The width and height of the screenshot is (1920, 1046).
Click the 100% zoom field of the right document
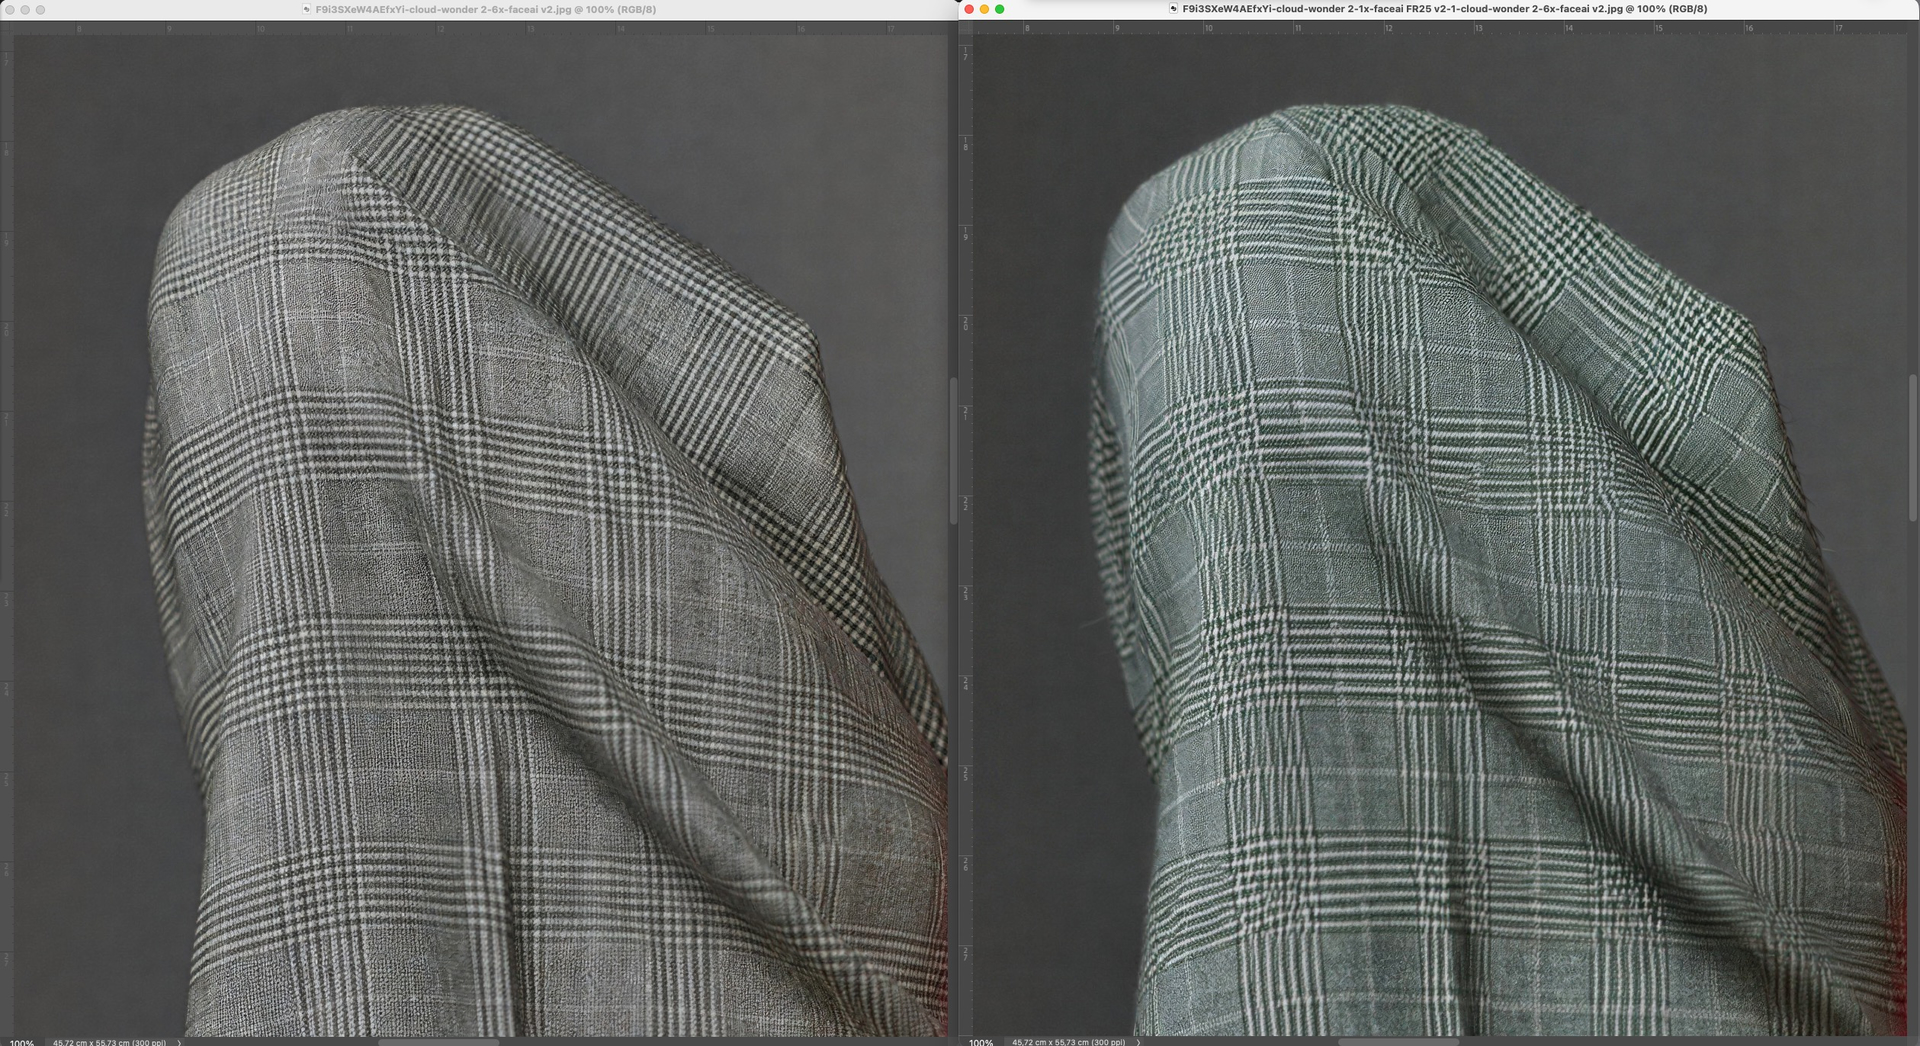pos(981,1042)
